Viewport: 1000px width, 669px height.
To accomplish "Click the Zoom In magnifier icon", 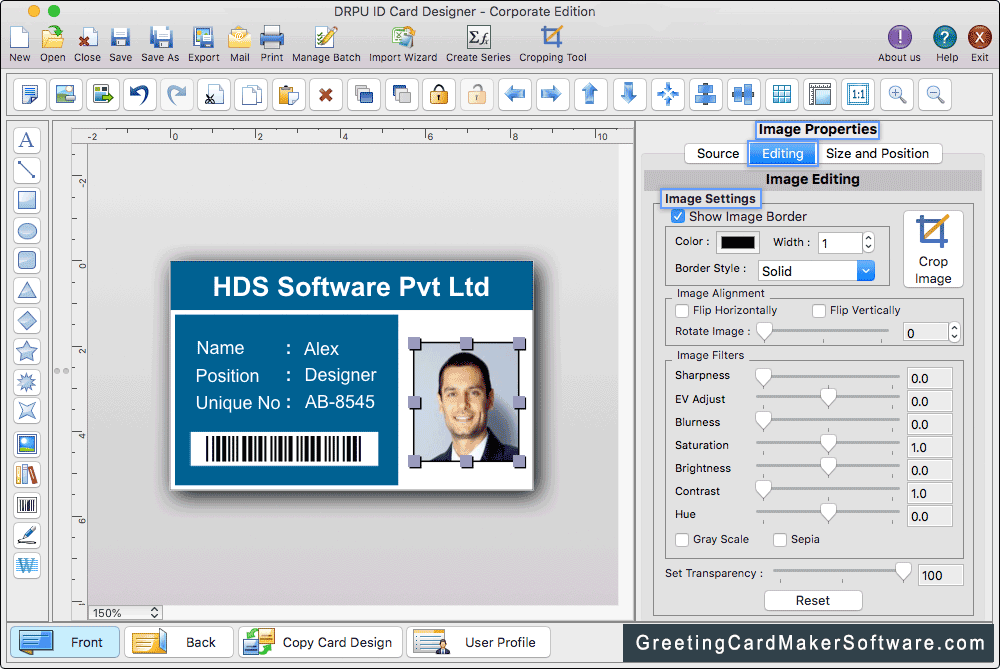I will [x=897, y=94].
